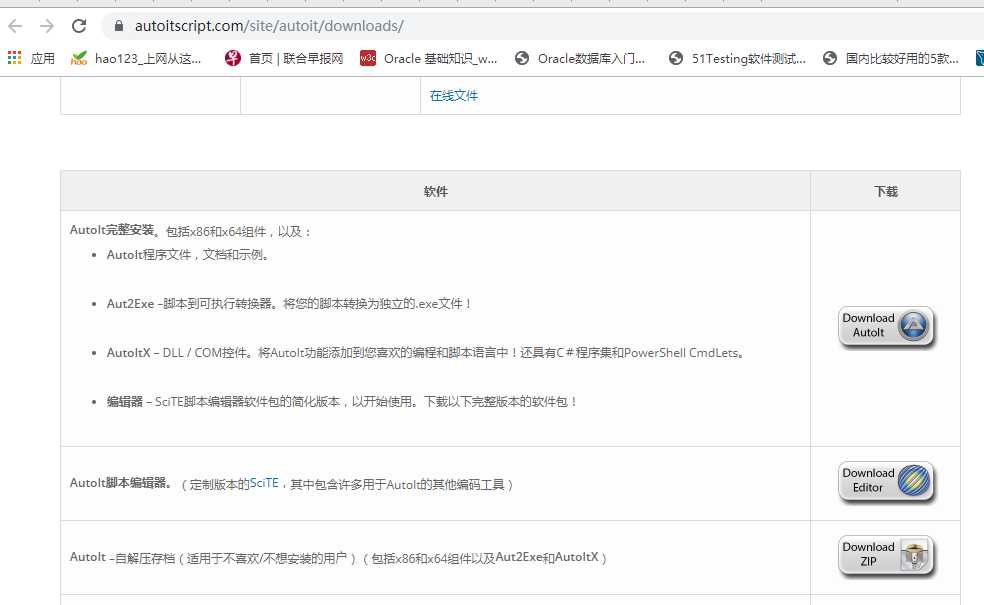The image size is (984, 605).
Task: Click the 软件 table column header
Action: (436, 191)
